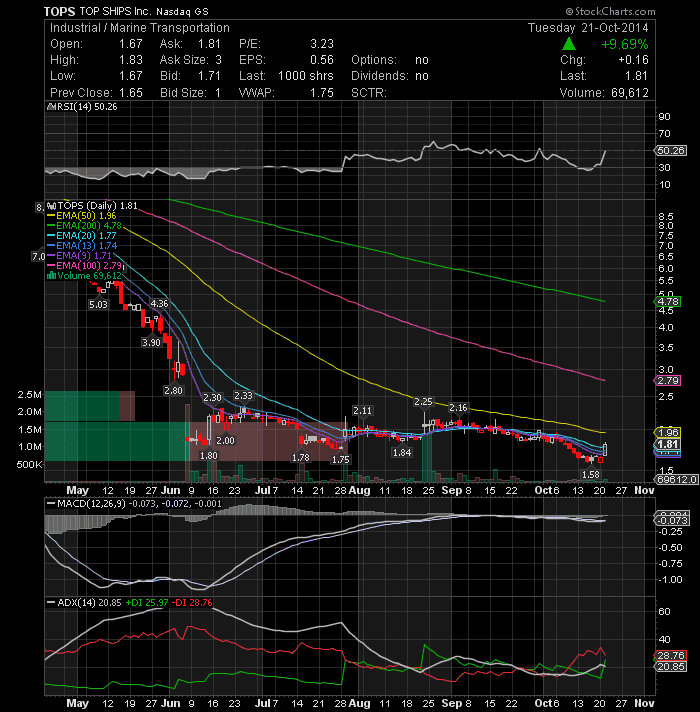Click the pink 2.79 EMA tag on right axis
The height and width of the screenshot is (712, 700).
pos(667,381)
